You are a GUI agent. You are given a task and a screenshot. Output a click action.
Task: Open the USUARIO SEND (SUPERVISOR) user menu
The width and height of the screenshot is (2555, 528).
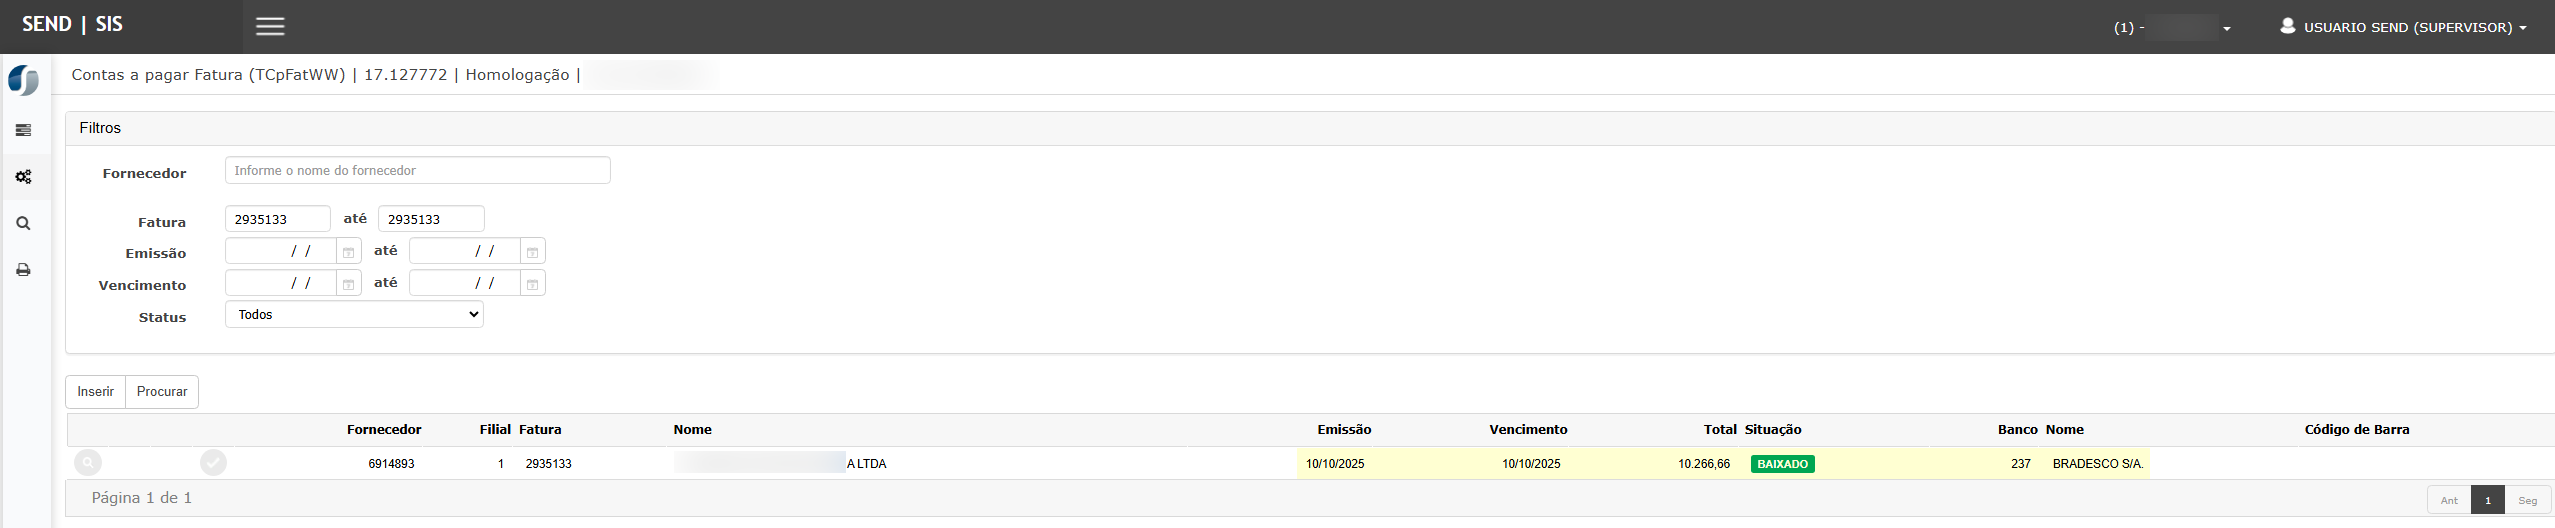(x=2403, y=27)
